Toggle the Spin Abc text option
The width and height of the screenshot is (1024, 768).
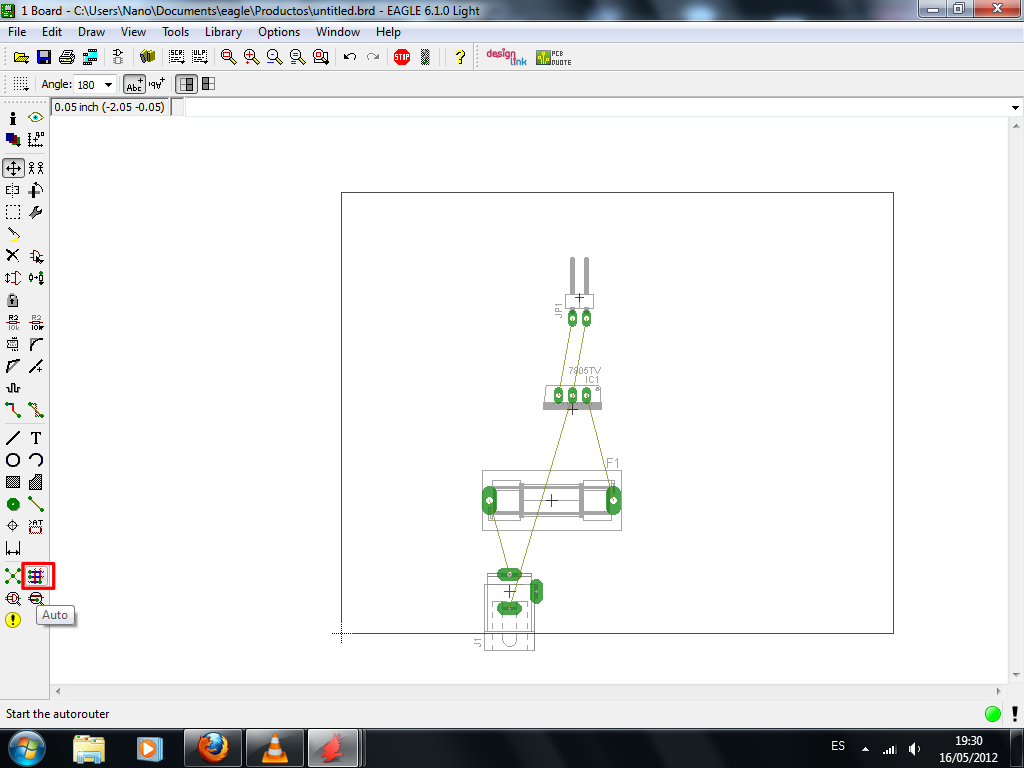coord(135,84)
